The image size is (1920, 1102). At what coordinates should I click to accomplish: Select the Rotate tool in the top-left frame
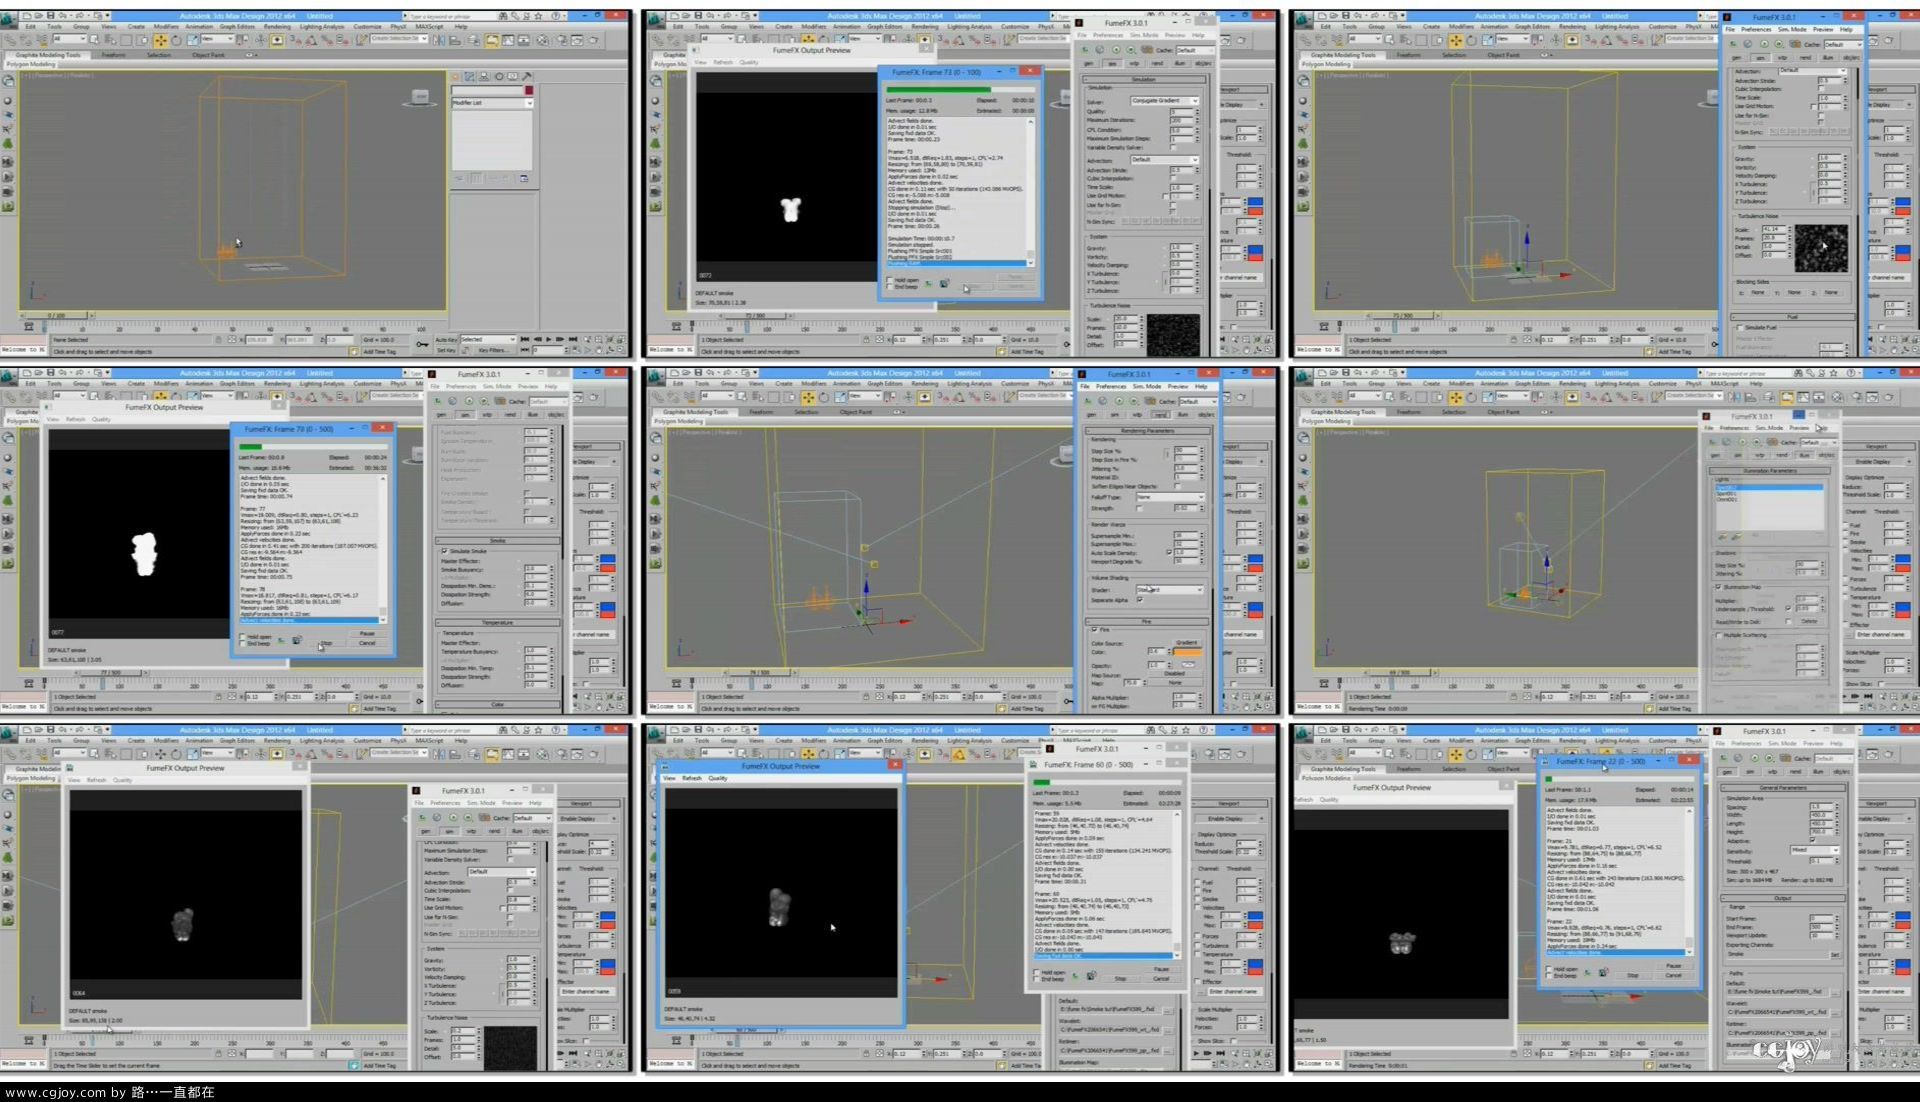(x=176, y=40)
